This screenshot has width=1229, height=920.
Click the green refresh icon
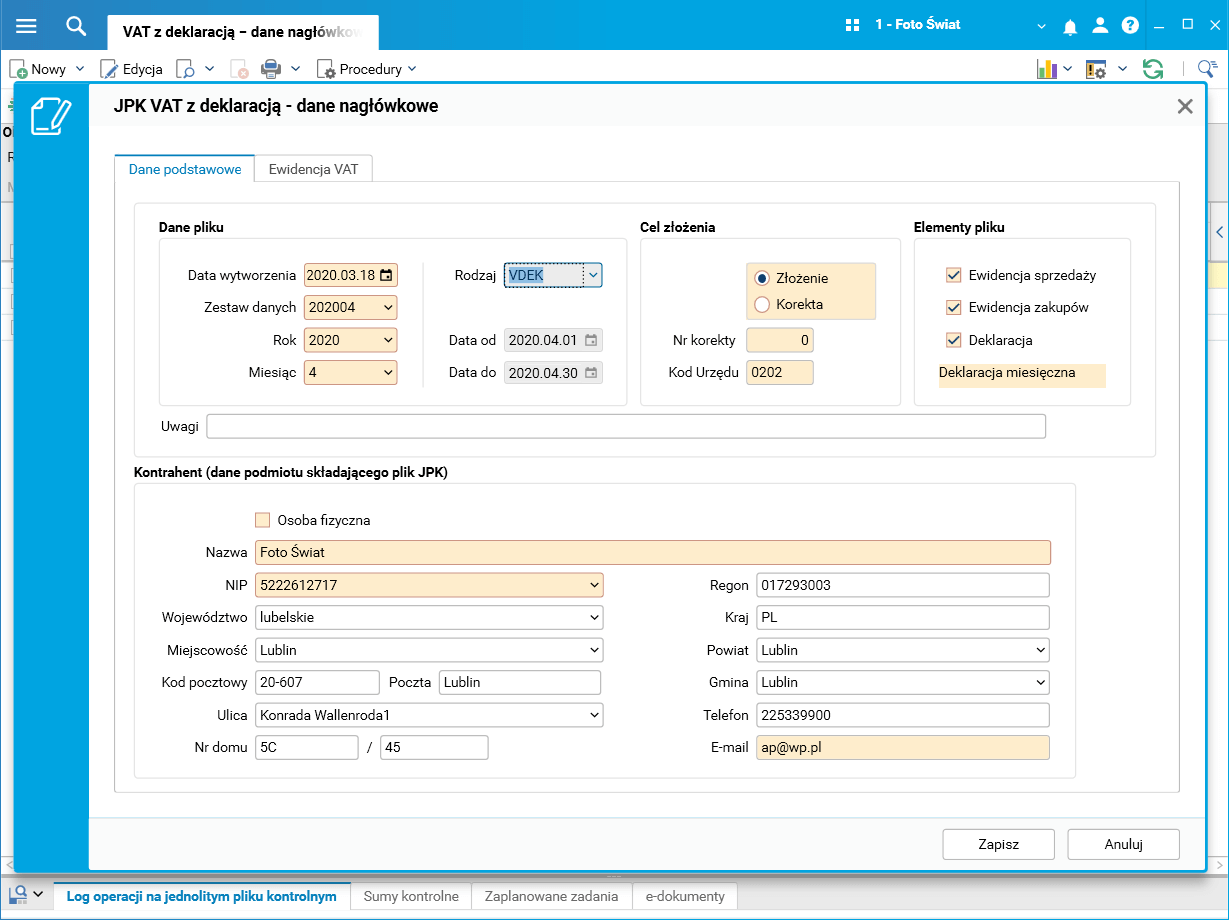coord(1153,69)
